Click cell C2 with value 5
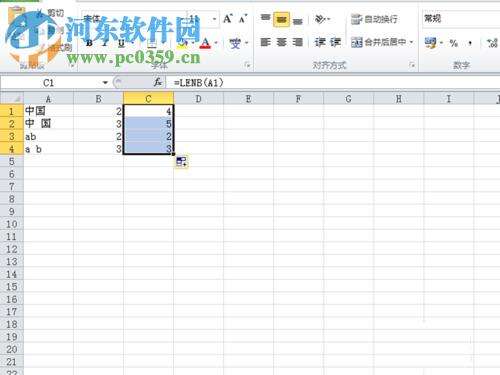The image size is (500, 375). (148, 124)
